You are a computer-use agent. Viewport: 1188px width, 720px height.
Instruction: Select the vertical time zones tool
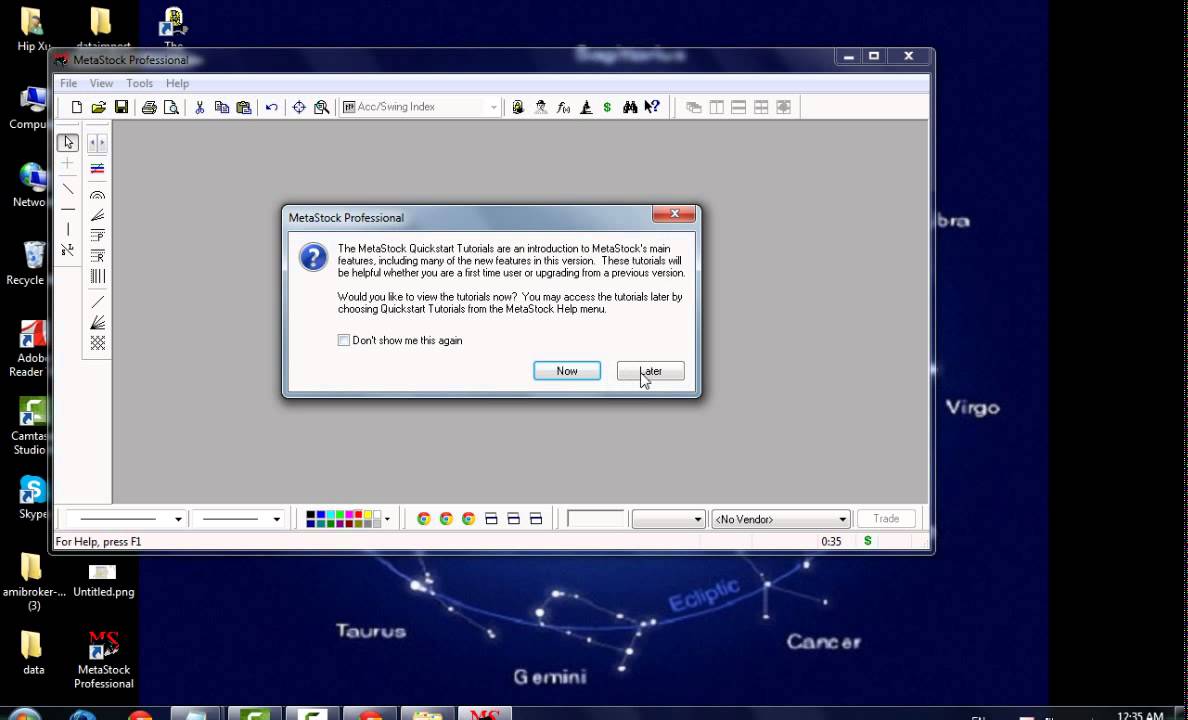pyautogui.click(x=97, y=277)
